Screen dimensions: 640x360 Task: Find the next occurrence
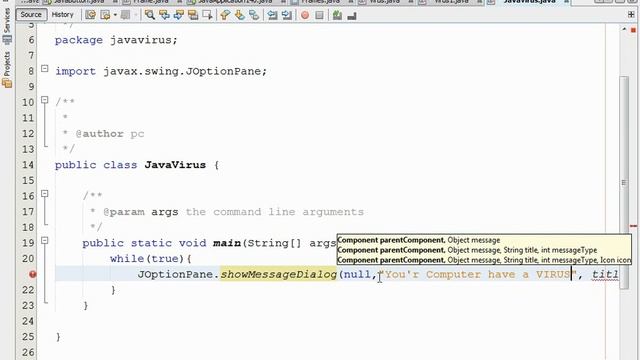pos(178,16)
